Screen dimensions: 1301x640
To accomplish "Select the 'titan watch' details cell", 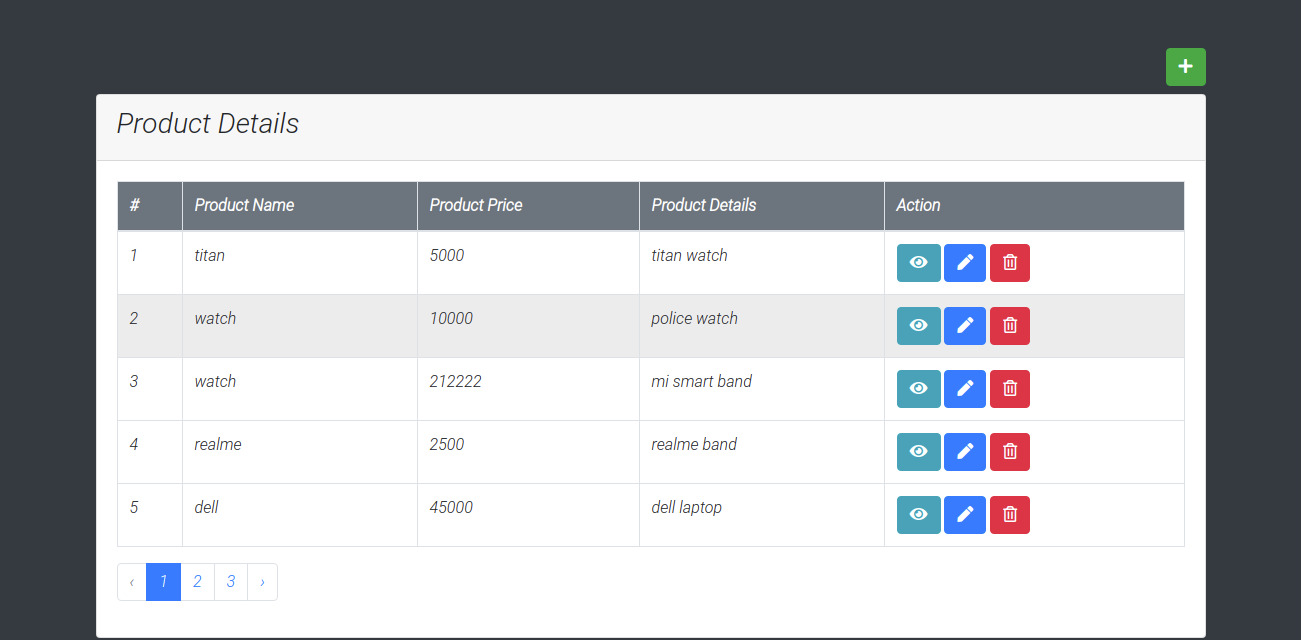I will coord(762,263).
